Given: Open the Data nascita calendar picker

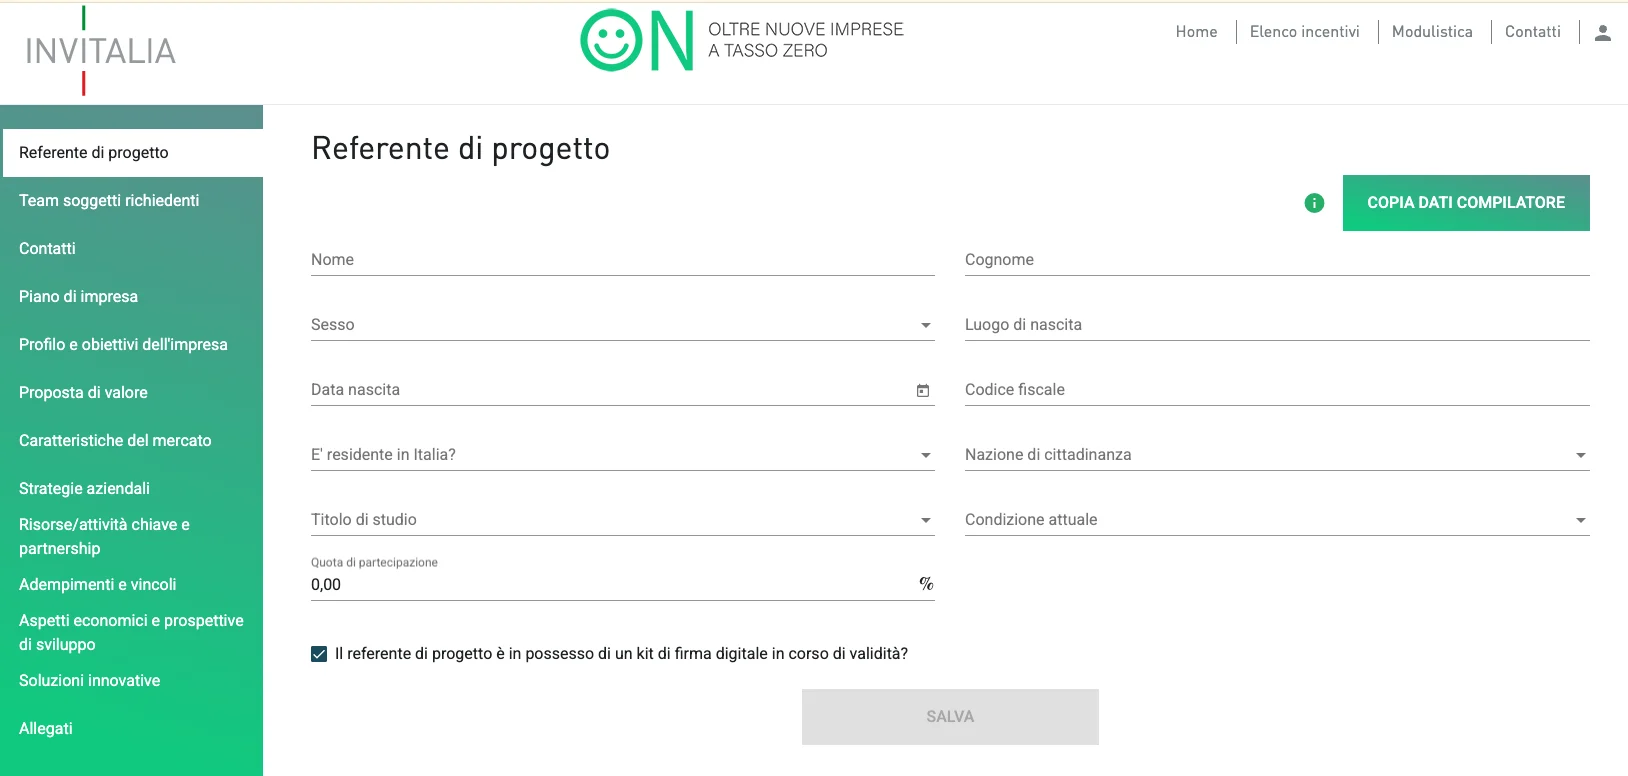Looking at the screenshot, I should 922,390.
